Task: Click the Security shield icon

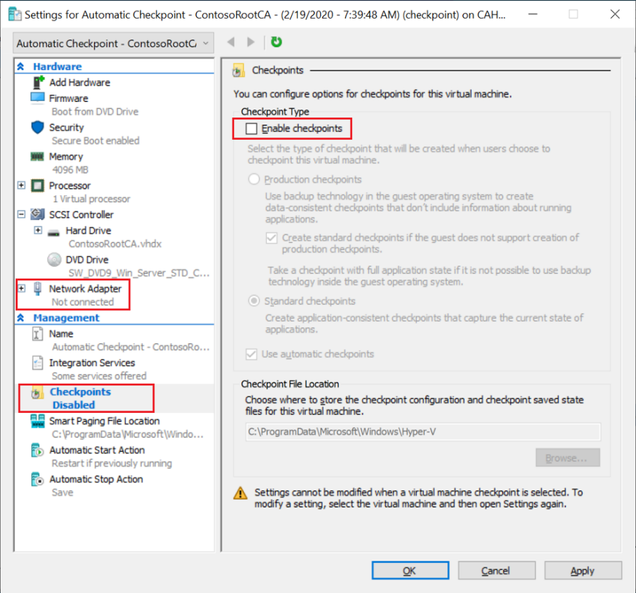Action: (37, 127)
